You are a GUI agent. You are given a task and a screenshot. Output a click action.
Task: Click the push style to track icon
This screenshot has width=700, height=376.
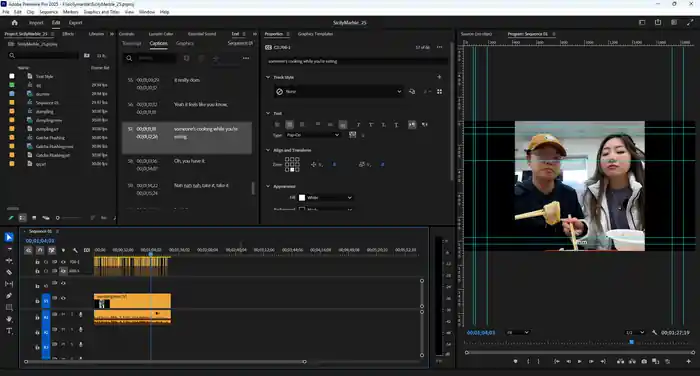click(x=412, y=92)
